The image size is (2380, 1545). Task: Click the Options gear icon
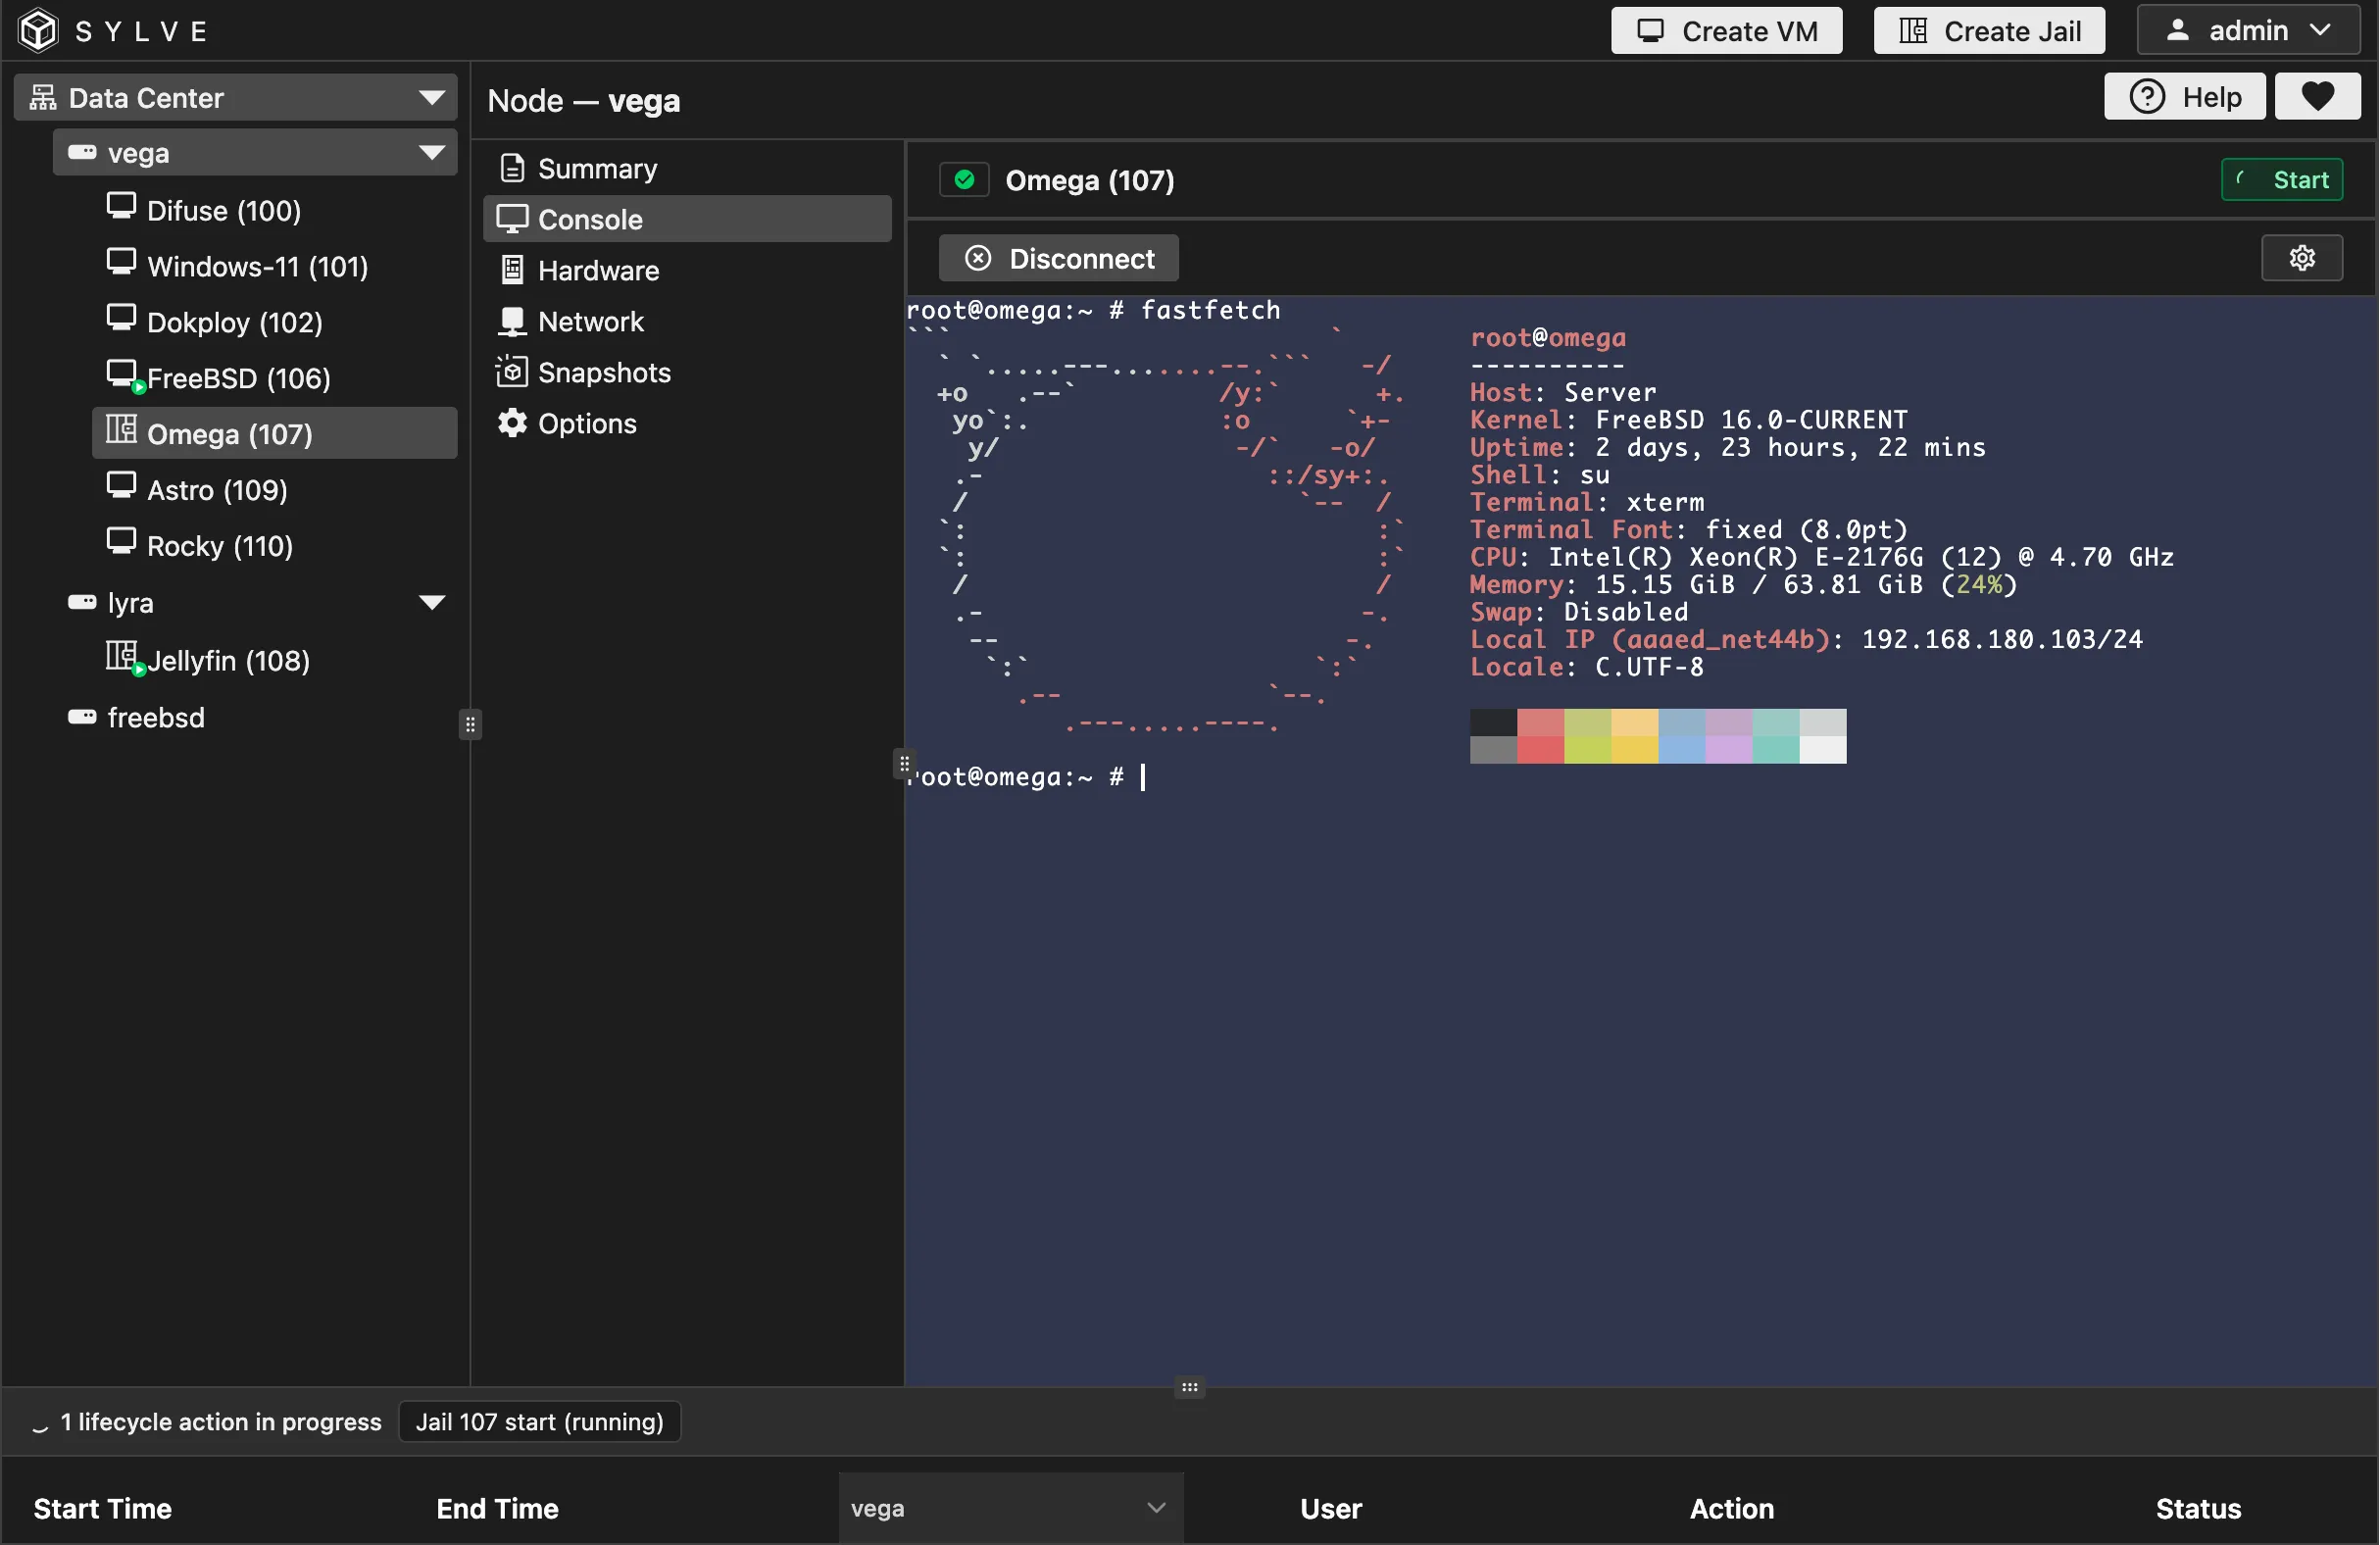click(512, 423)
